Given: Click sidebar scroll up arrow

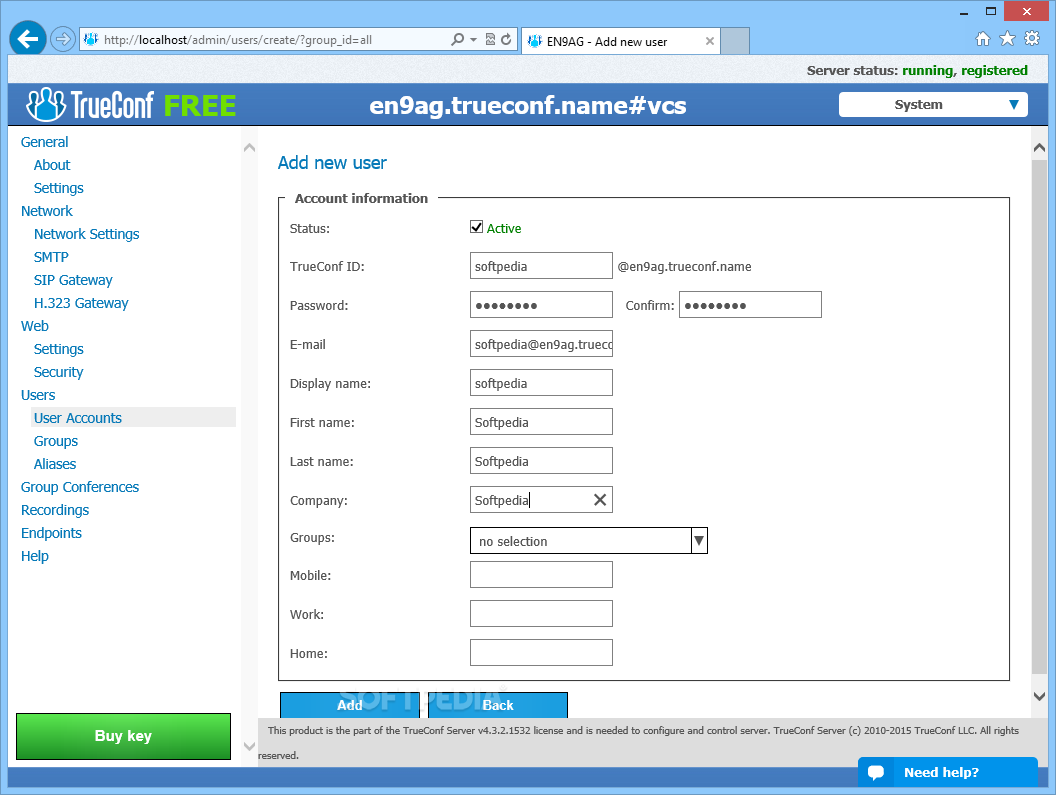Looking at the screenshot, I should click(x=249, y=148).
